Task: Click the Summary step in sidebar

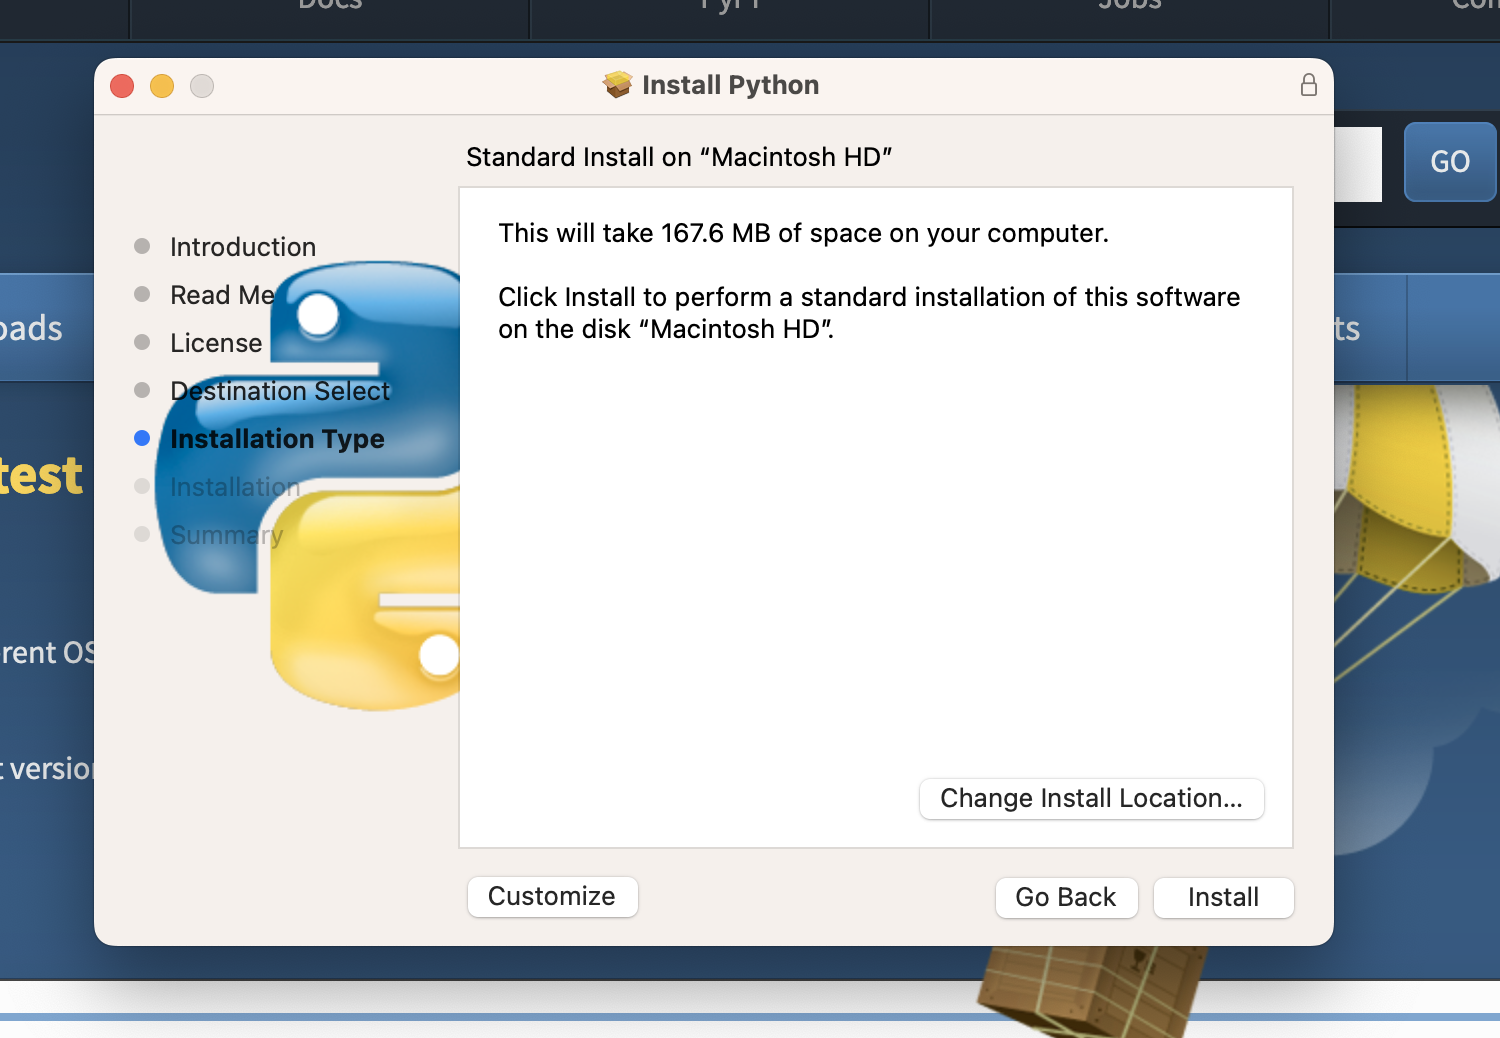Action: tap(227, 535)
